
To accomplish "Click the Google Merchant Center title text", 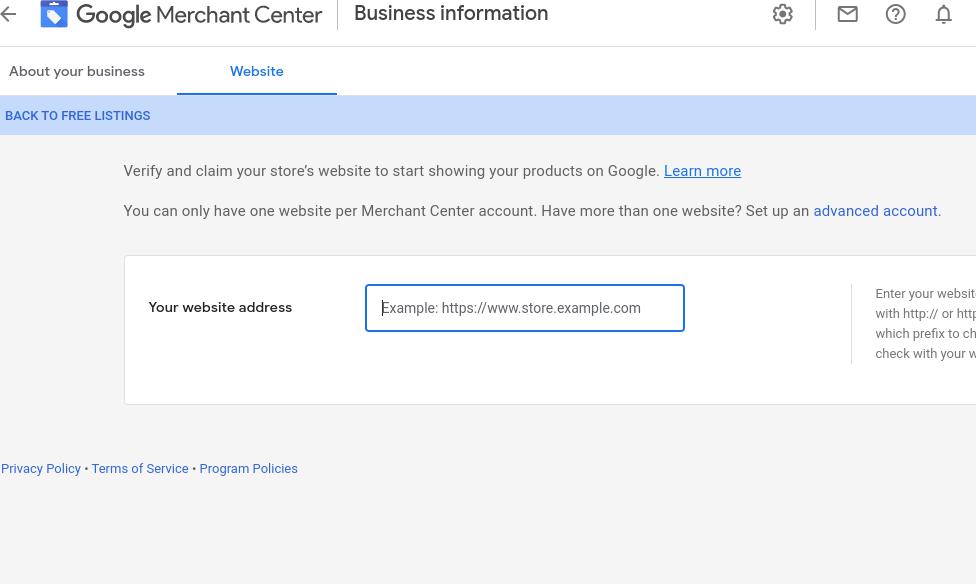I will coord(199,15).
